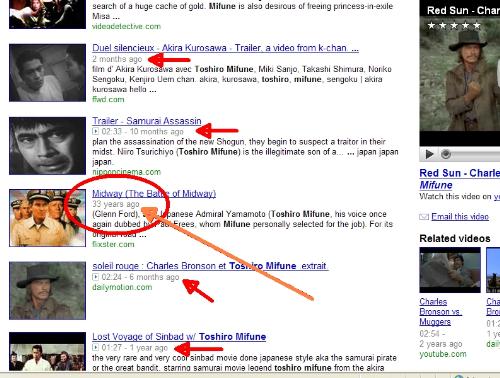Click the Related videos heading
The width and height of the screenshot is (500, 378).
point(455,239)
